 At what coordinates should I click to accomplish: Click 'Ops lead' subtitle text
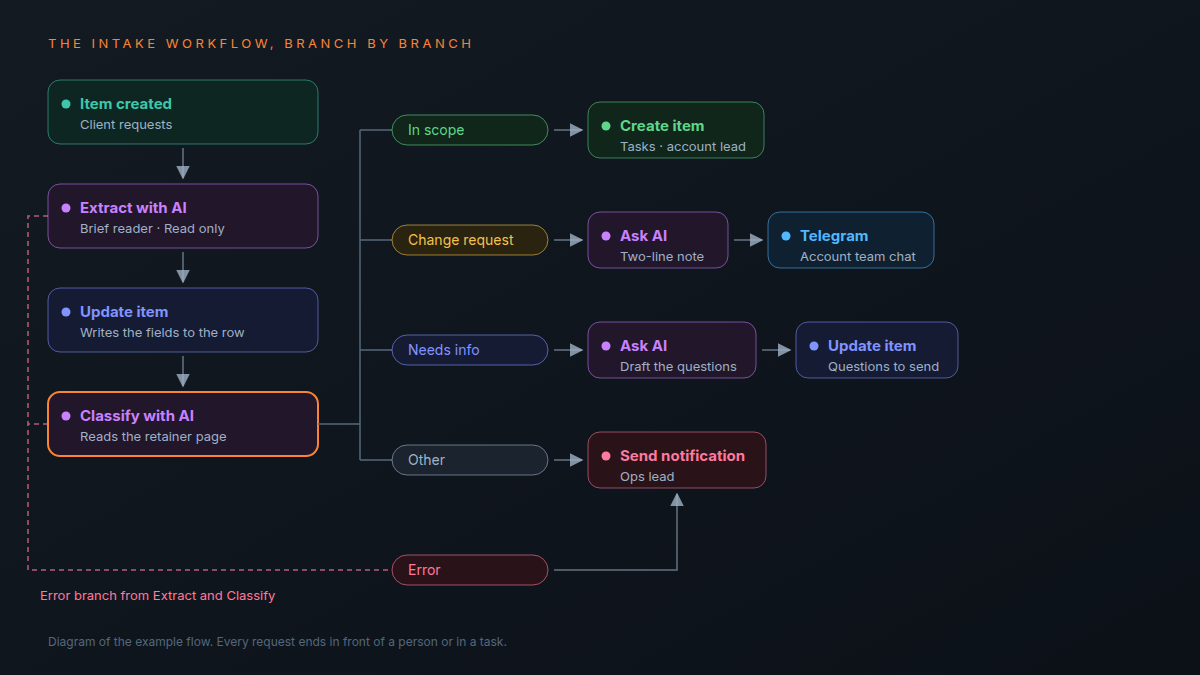pos(647,477)
